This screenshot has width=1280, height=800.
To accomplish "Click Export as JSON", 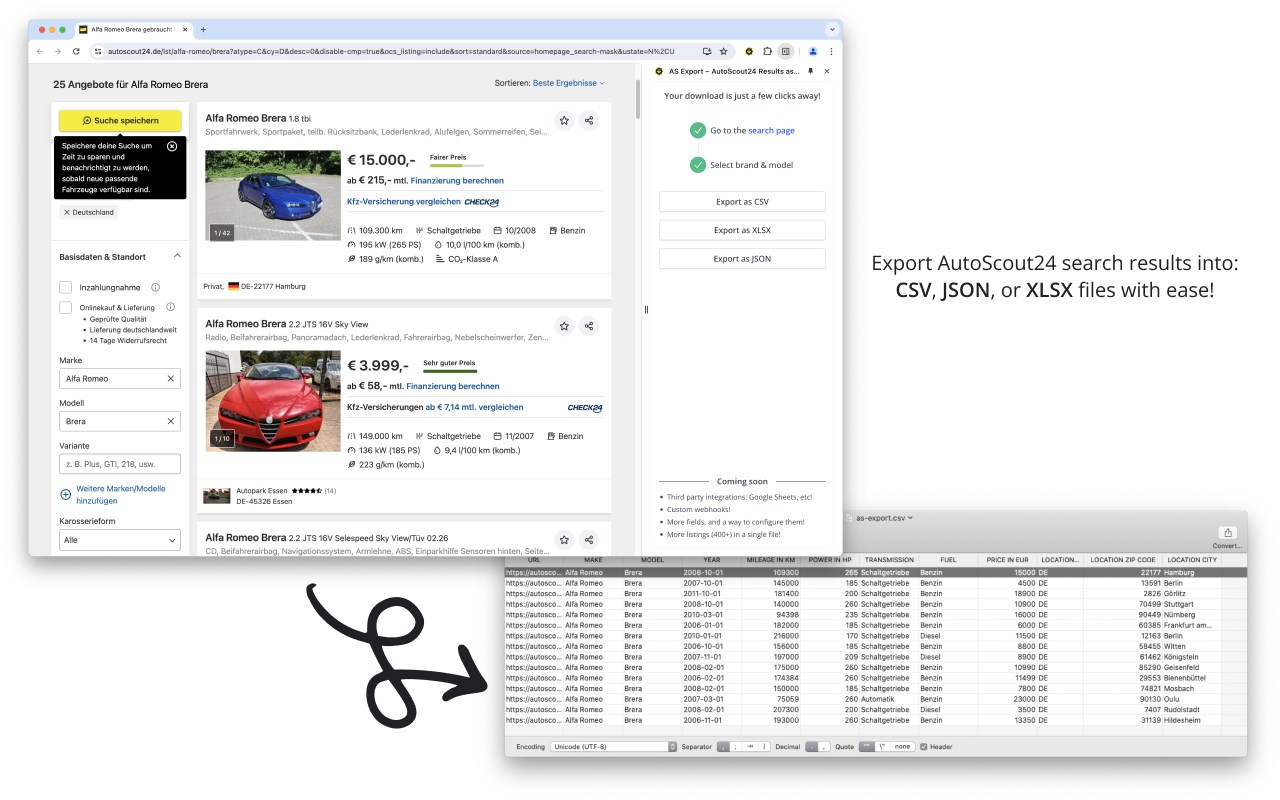I will [742, 259].
